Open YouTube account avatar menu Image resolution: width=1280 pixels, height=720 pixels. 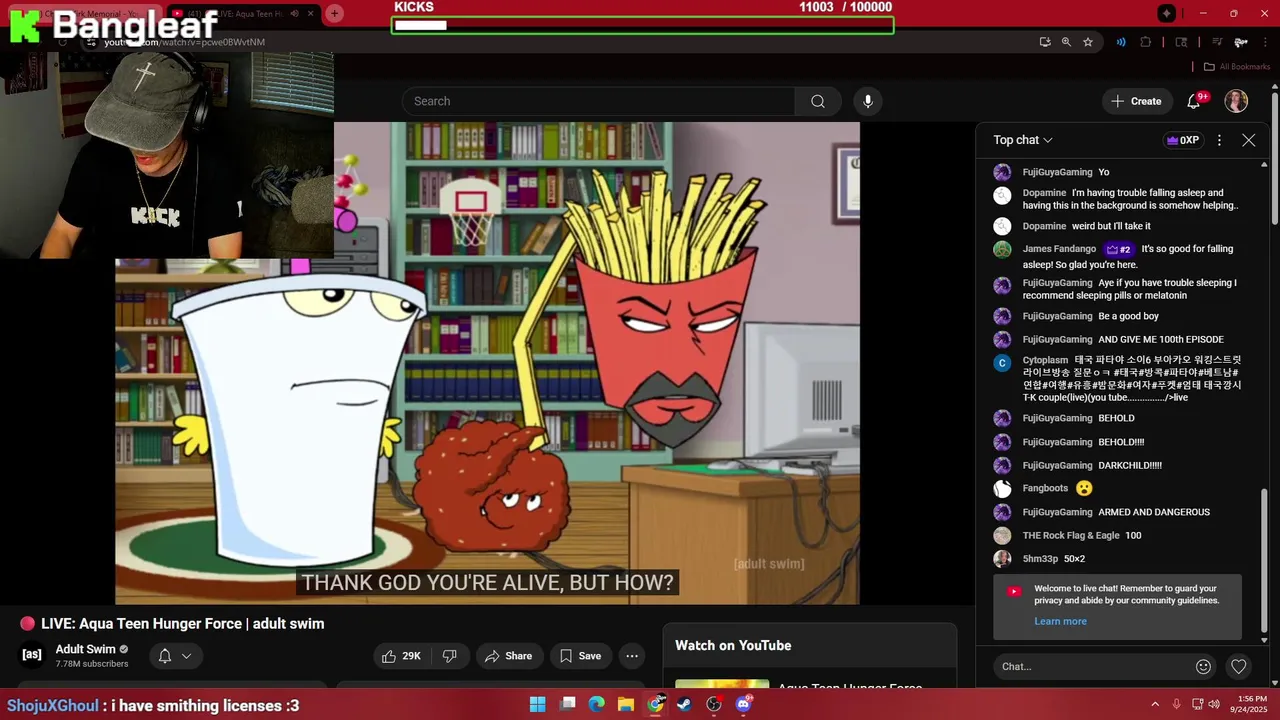pos(1236,101)
